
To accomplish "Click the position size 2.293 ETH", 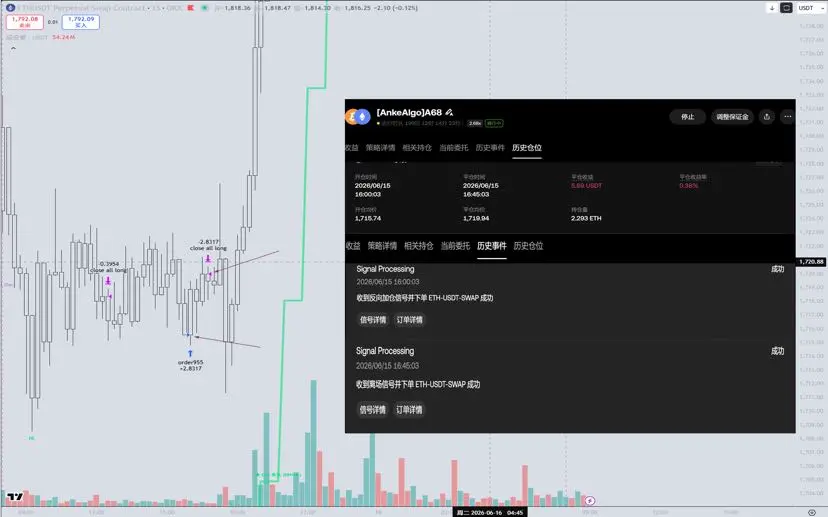I will click(x=586, y=218).
